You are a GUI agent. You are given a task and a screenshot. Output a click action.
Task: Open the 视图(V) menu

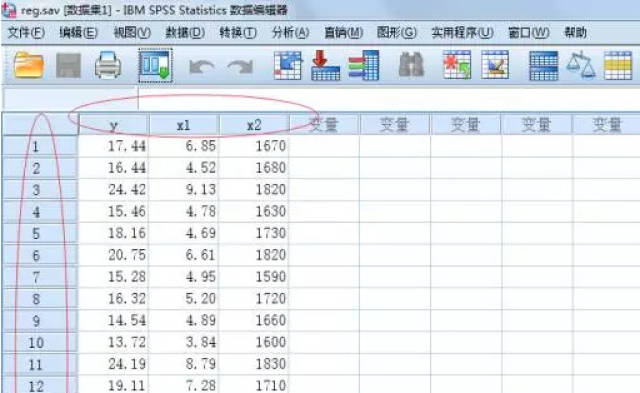coord(132,32)
